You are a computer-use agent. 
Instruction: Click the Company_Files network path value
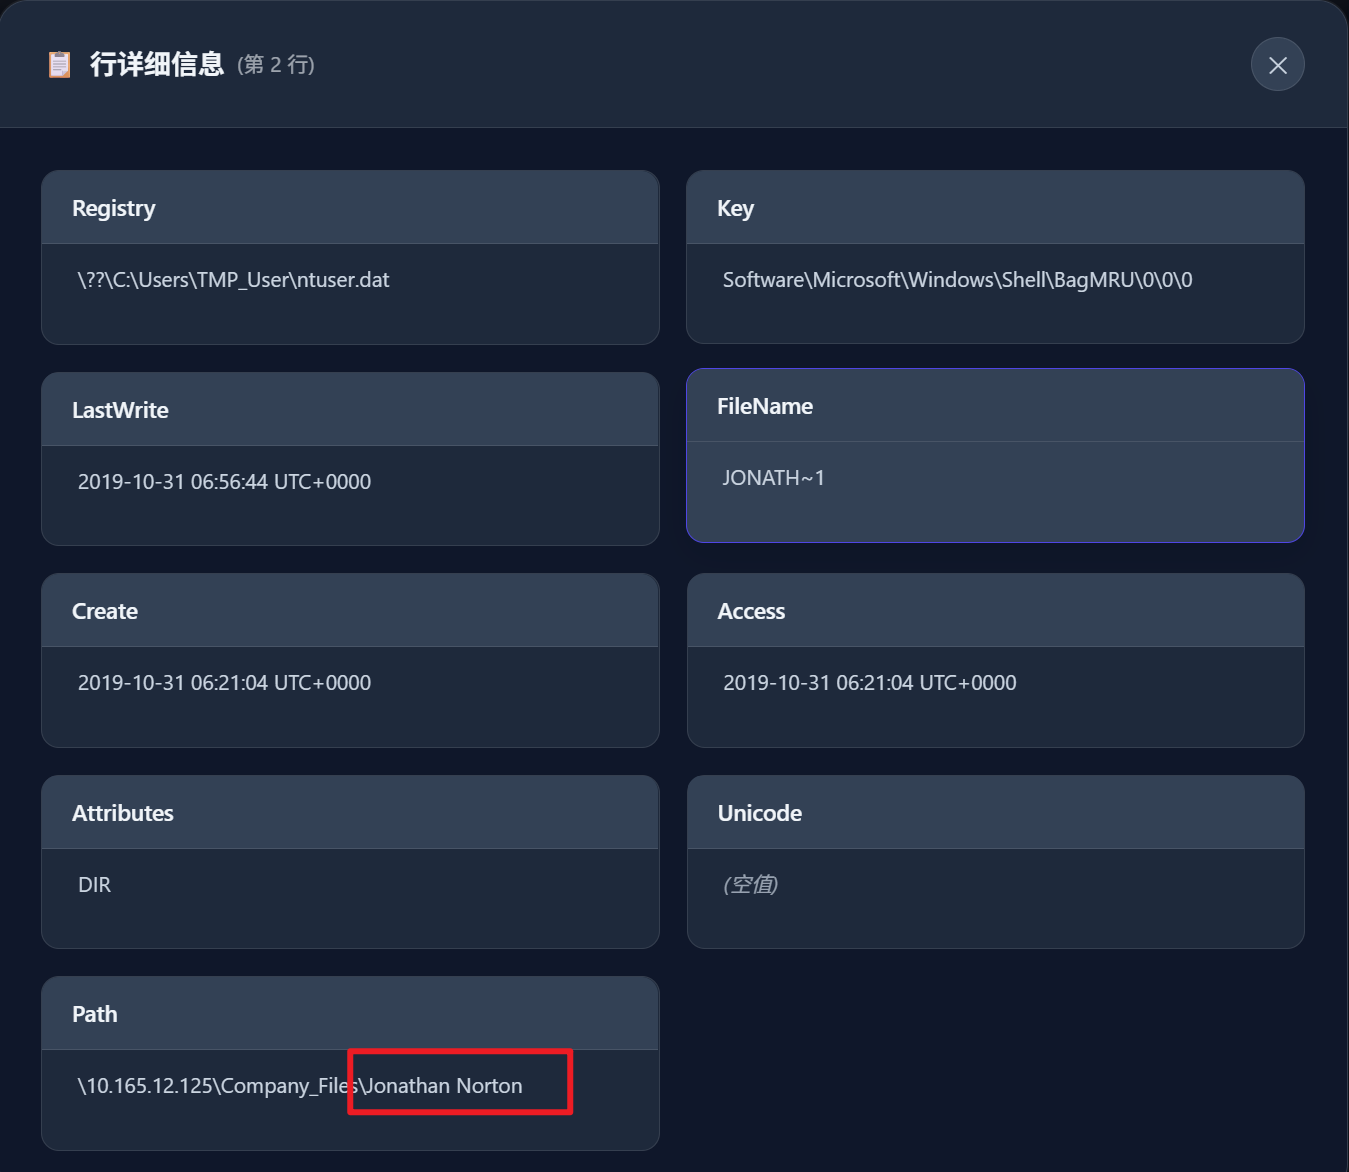(299, 1086)
